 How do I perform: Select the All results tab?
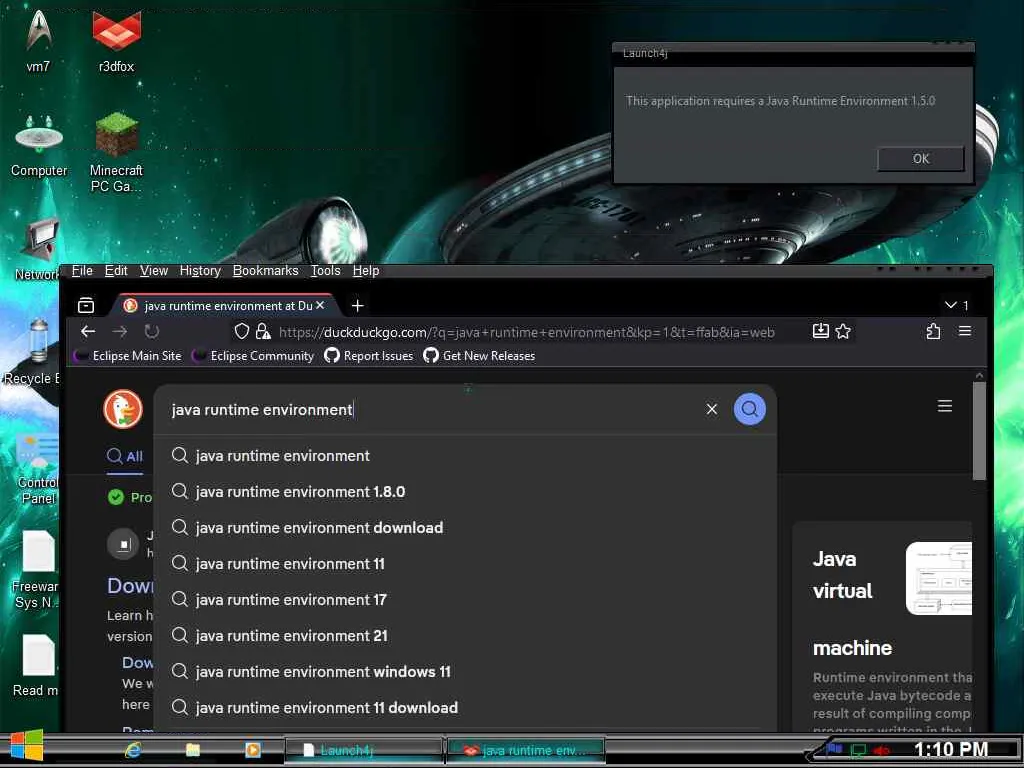pyautogui.click(x=125, y=456)
